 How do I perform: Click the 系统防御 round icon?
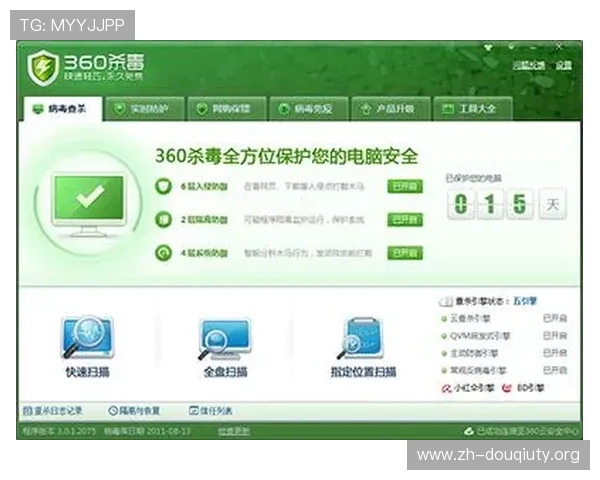[x=163, y=253]
